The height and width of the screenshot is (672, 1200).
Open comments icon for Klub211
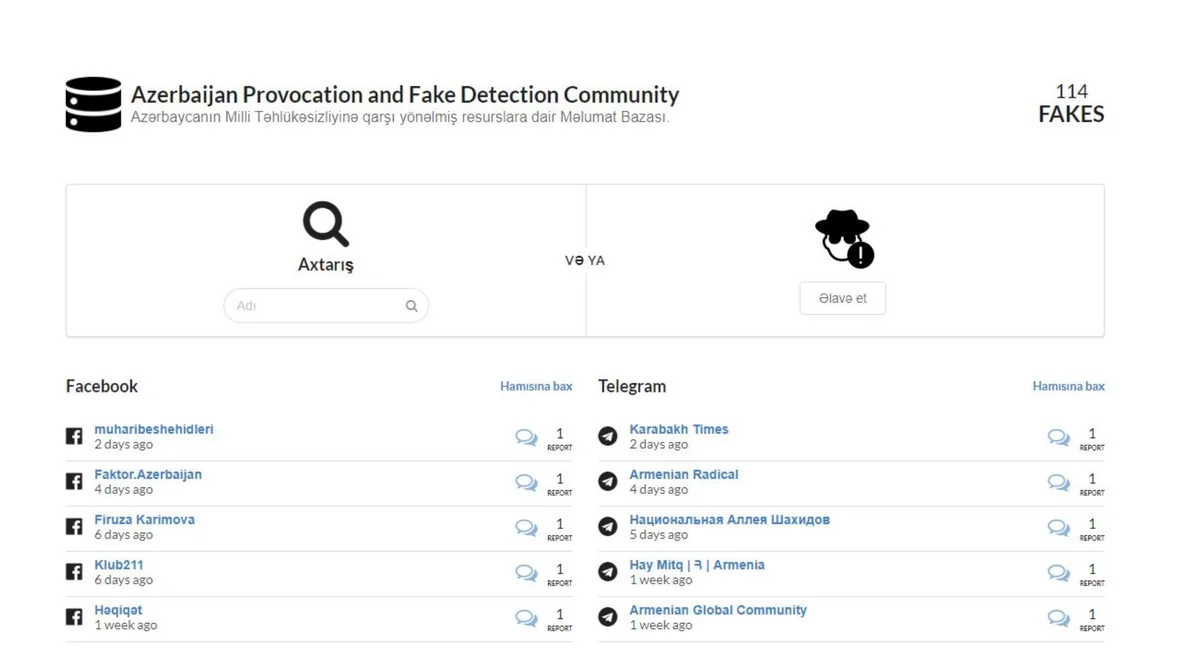[526, 572]
